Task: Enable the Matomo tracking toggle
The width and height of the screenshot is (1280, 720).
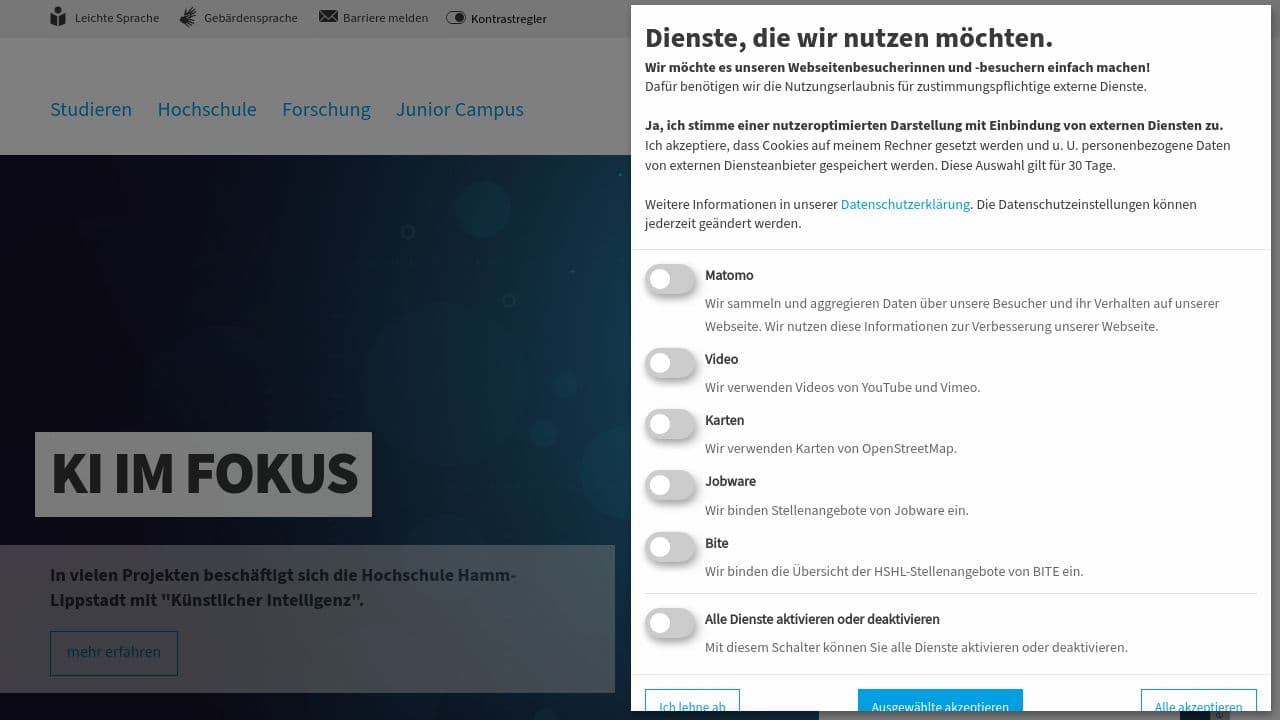Action: [670, 279]
